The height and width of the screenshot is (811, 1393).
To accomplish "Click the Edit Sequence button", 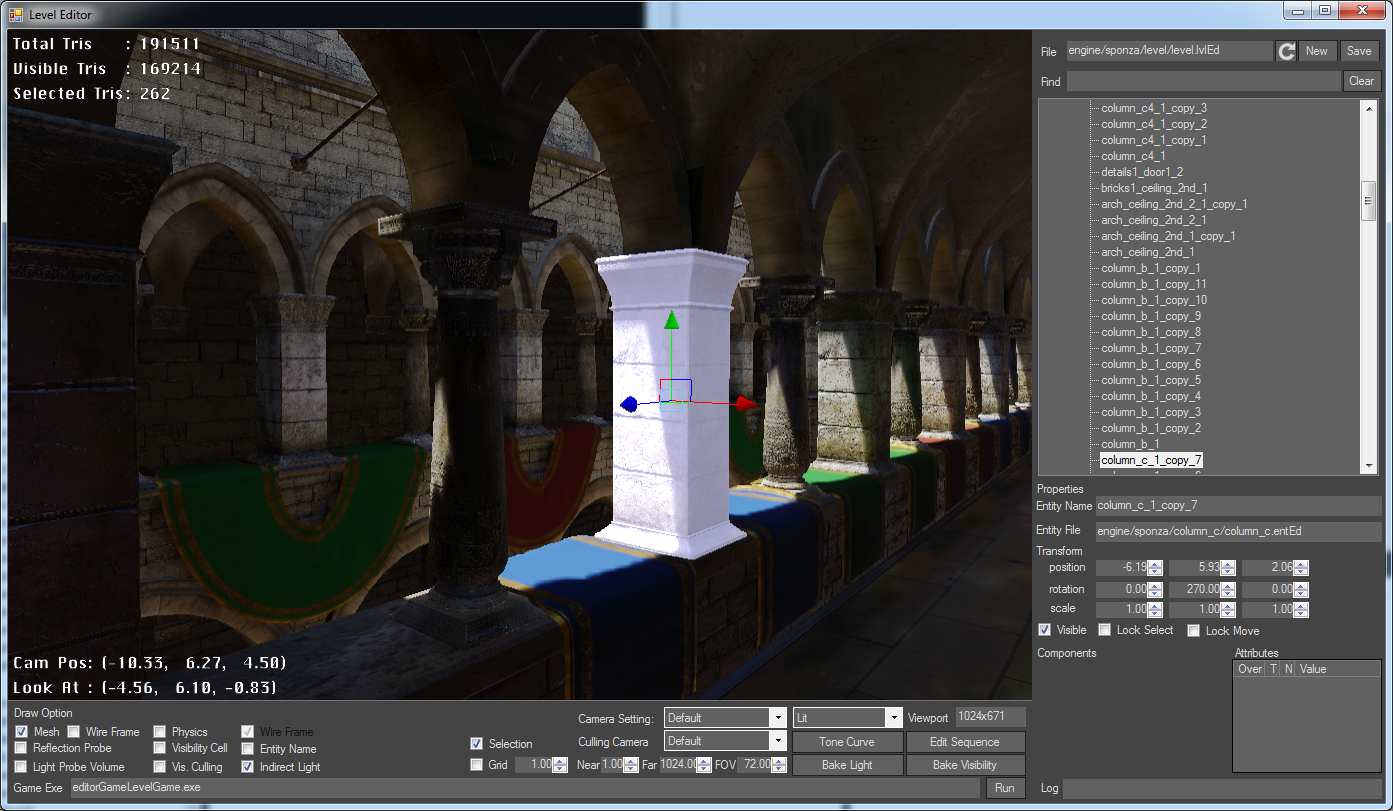I will pyautogui.click(x=965, y=742).
